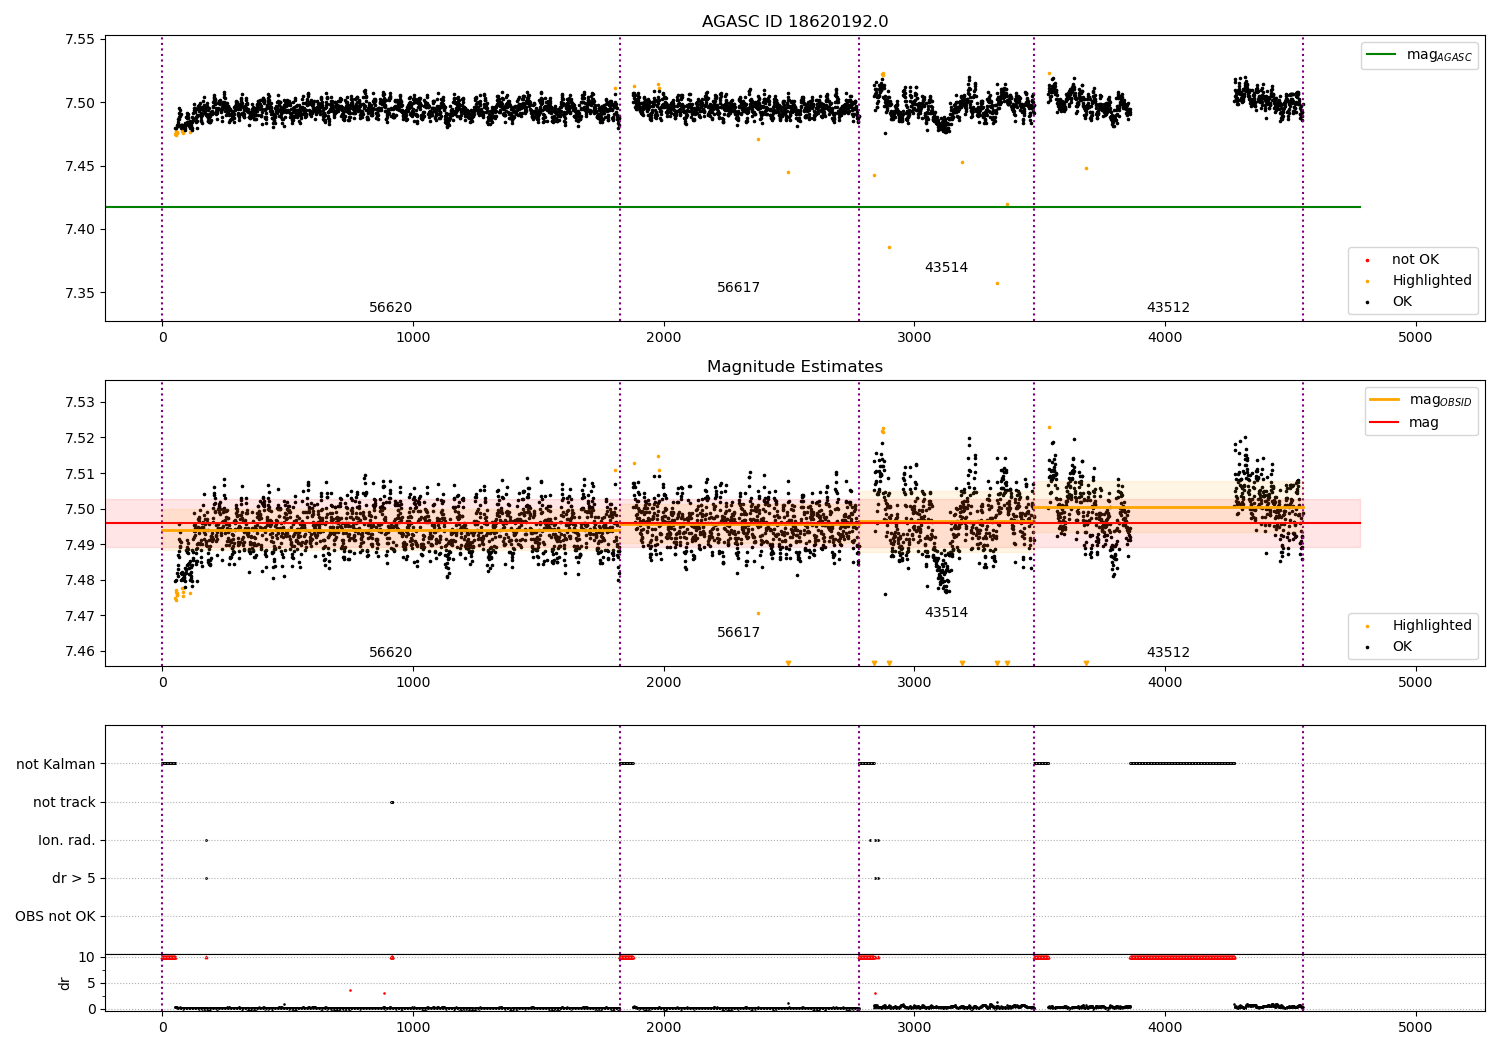Click obsid label 43514 in the top plot
This screenshot has height=1050, width=1500.
946,268
